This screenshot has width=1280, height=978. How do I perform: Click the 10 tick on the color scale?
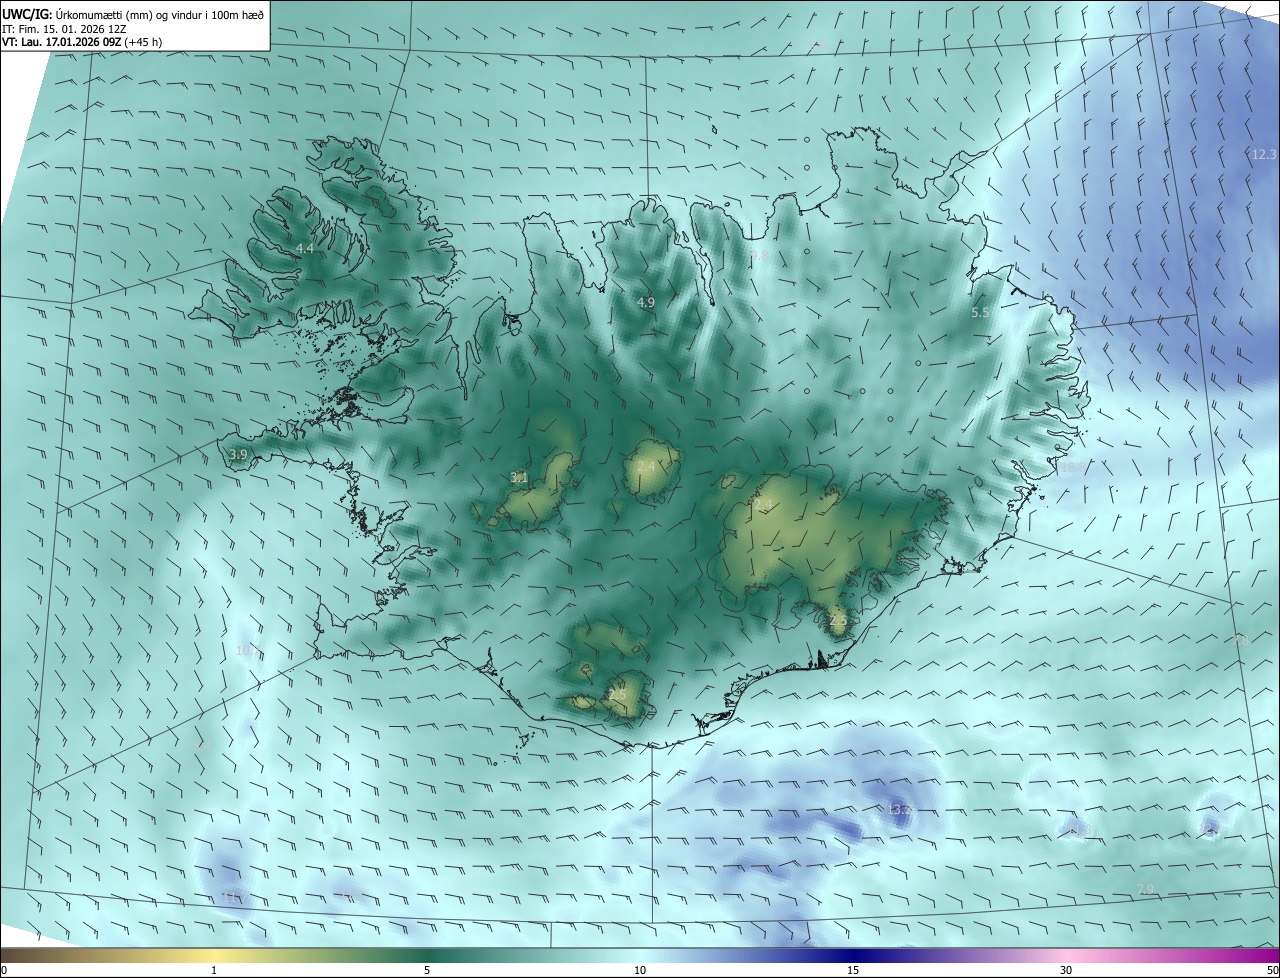(640, 970)
